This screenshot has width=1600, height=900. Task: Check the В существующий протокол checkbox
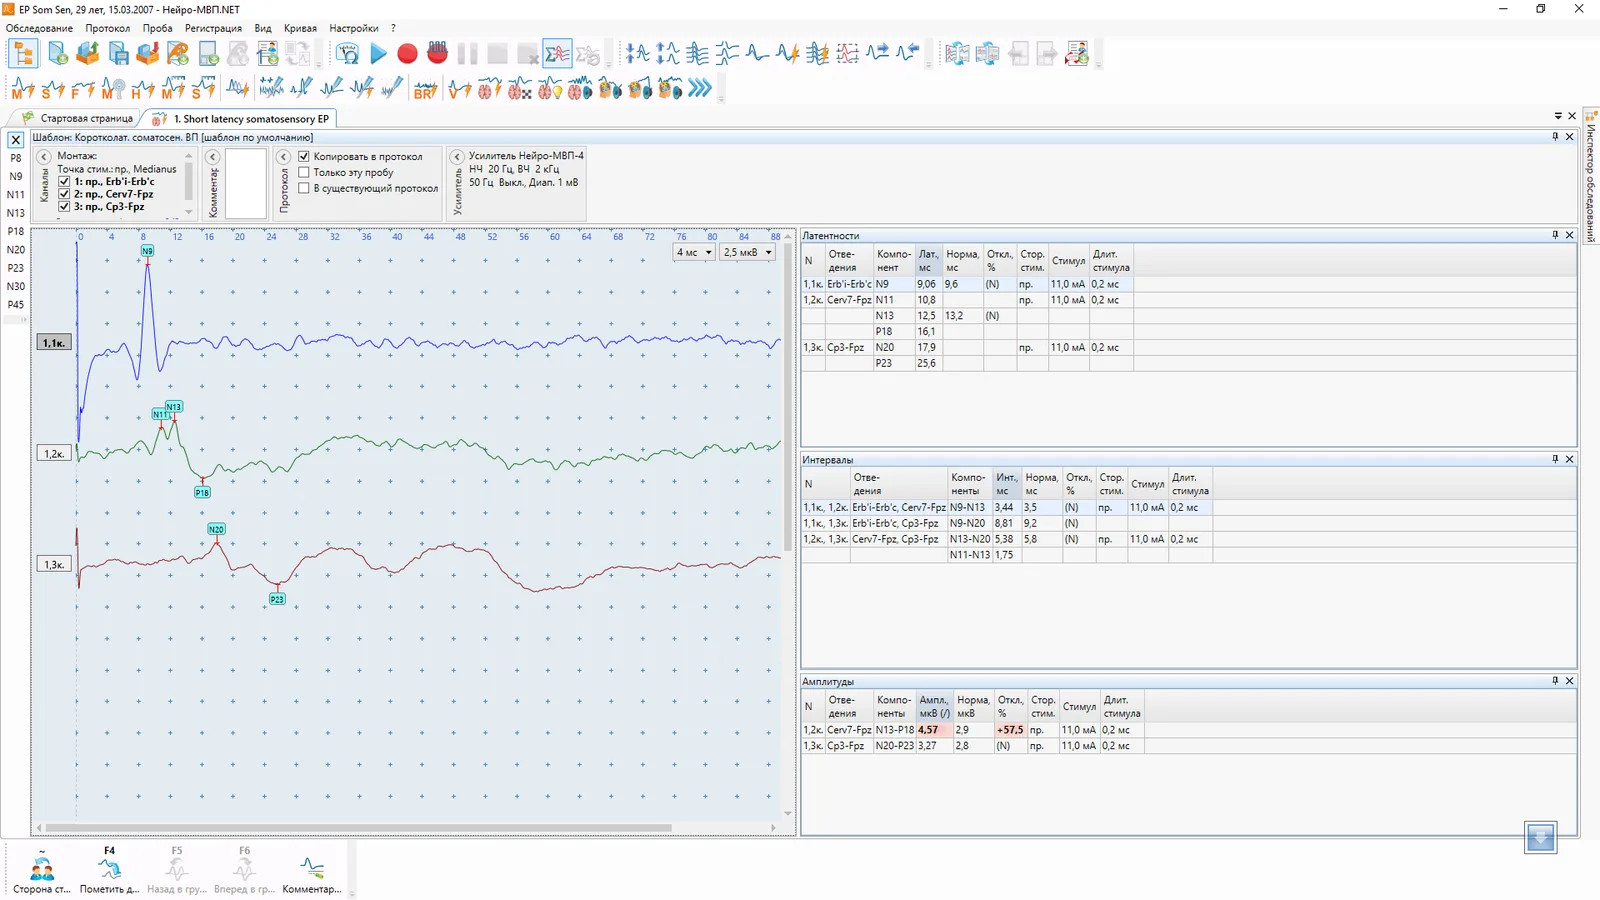[x=304, y=188]
